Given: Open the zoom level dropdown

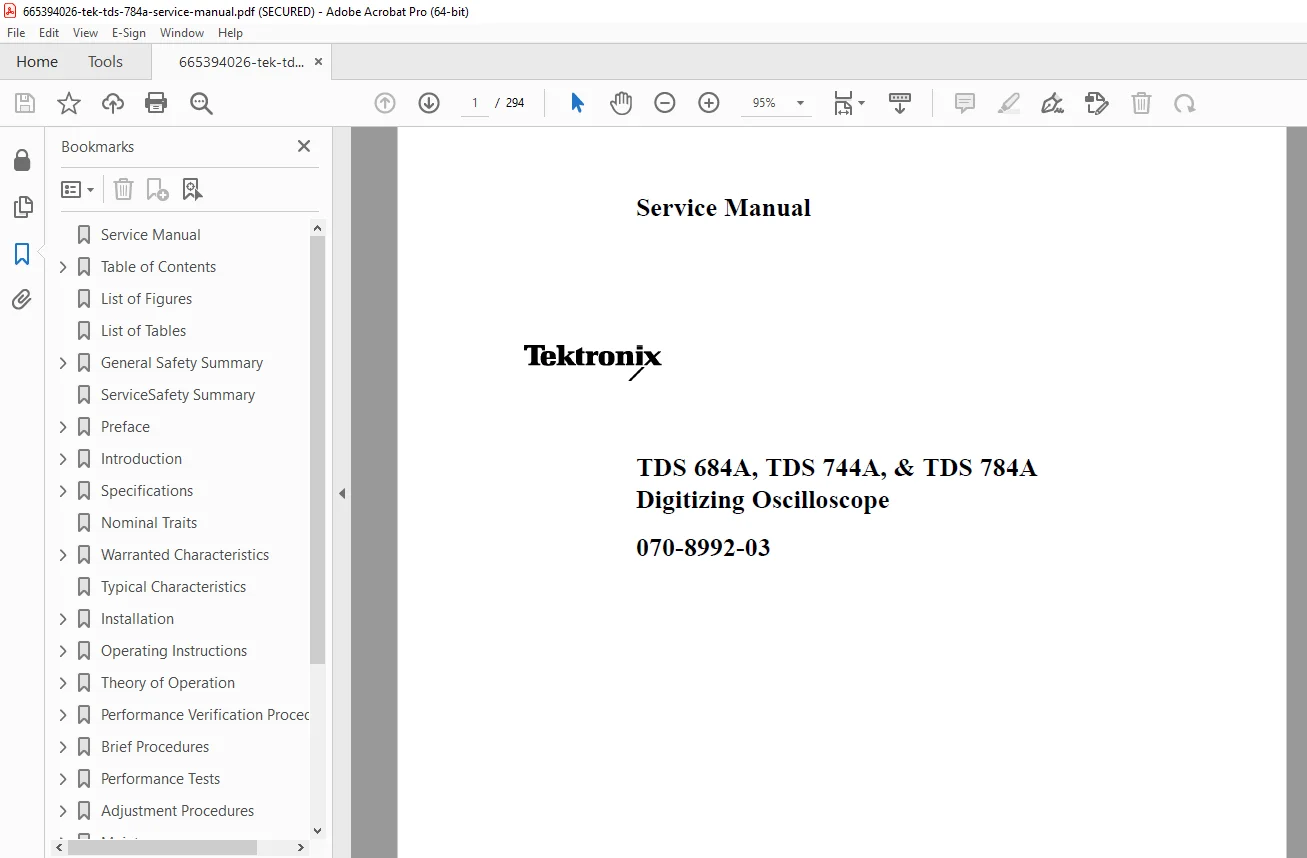Looking at the screenshot, I should [800, 103].
